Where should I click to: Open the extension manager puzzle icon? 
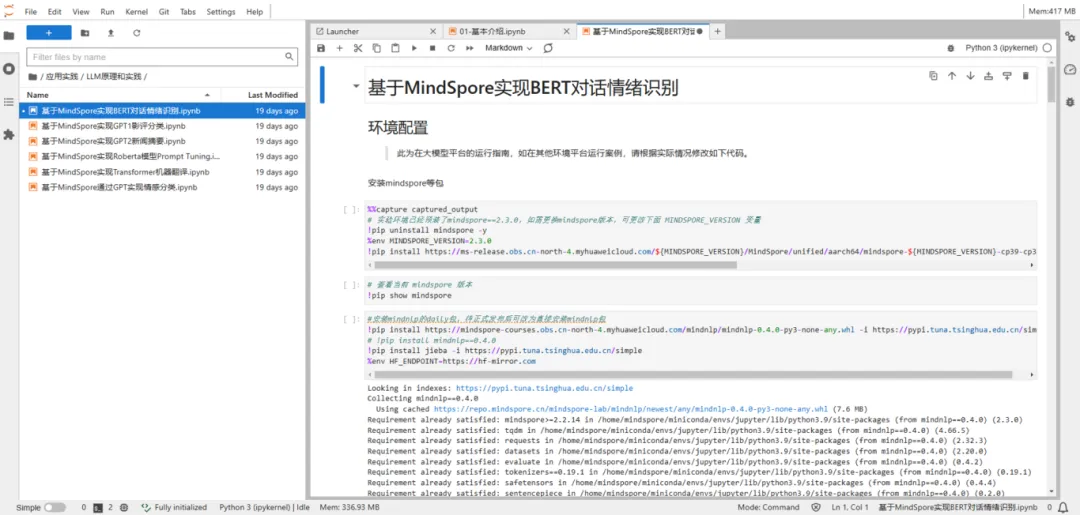tap(9, 135)
